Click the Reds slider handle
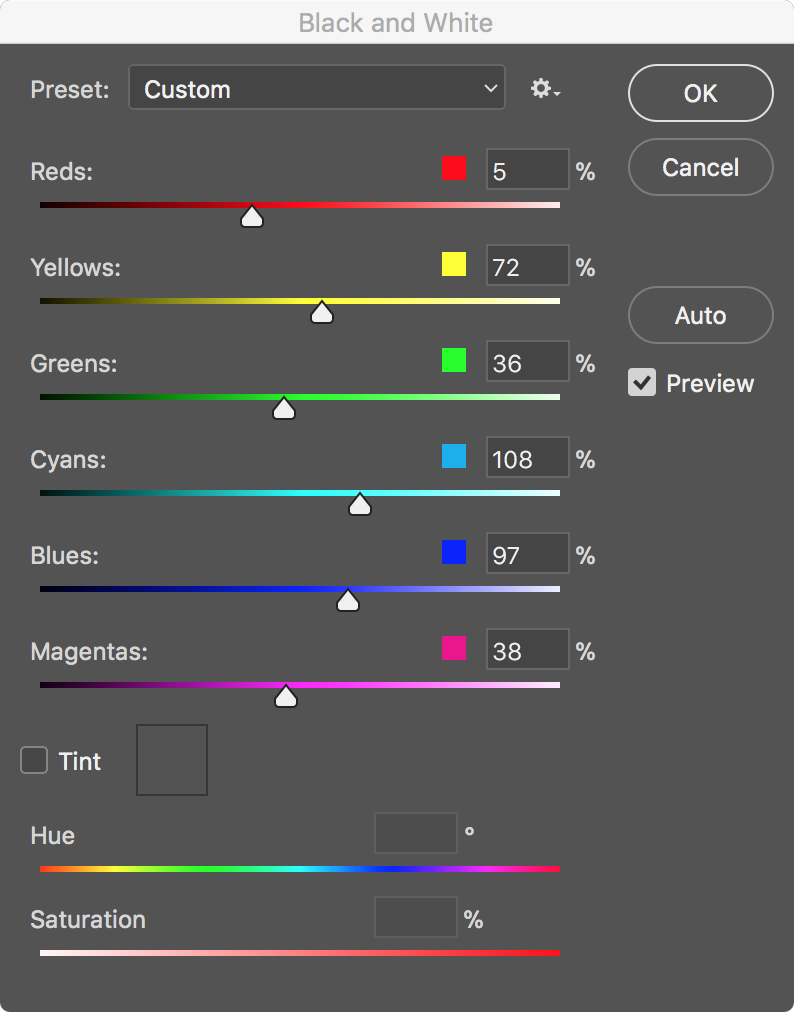This screenshot has height=1012, width=794. [x=252, y=216]
